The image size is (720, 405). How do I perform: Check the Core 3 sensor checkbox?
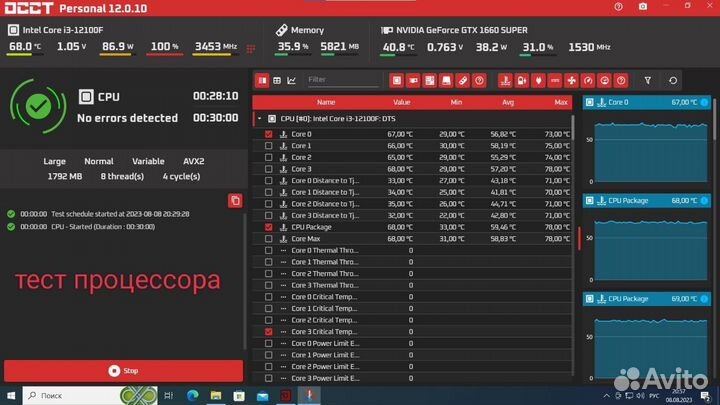[x=269, y=169]
